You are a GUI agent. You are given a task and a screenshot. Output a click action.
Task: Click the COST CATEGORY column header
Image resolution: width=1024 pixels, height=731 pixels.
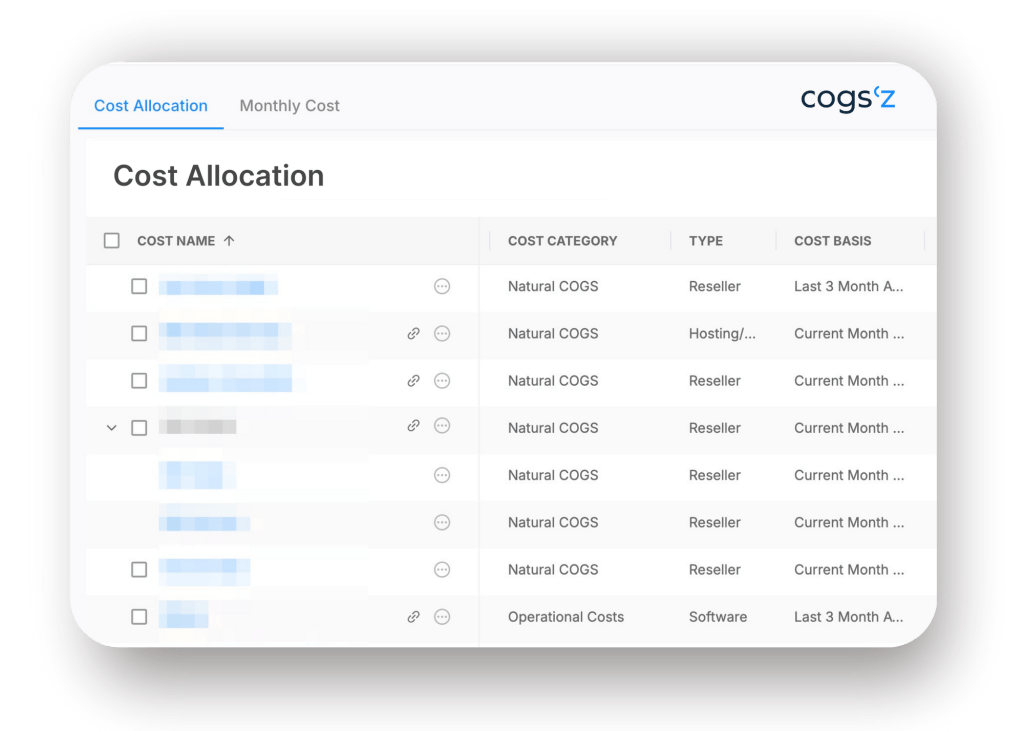point(562,241)
